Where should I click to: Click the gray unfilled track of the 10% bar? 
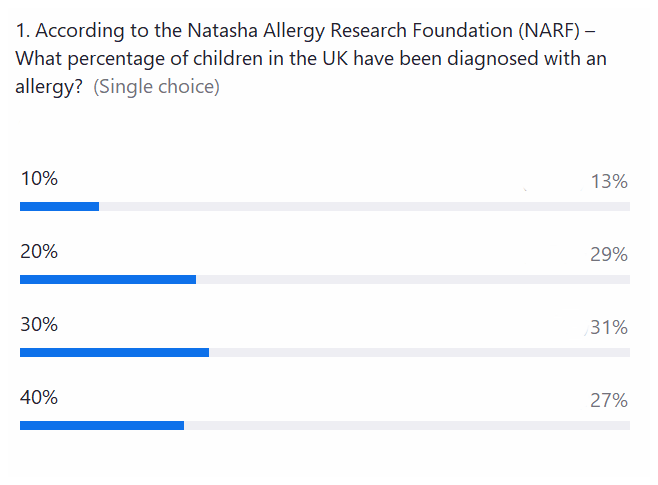pos(364,207)
